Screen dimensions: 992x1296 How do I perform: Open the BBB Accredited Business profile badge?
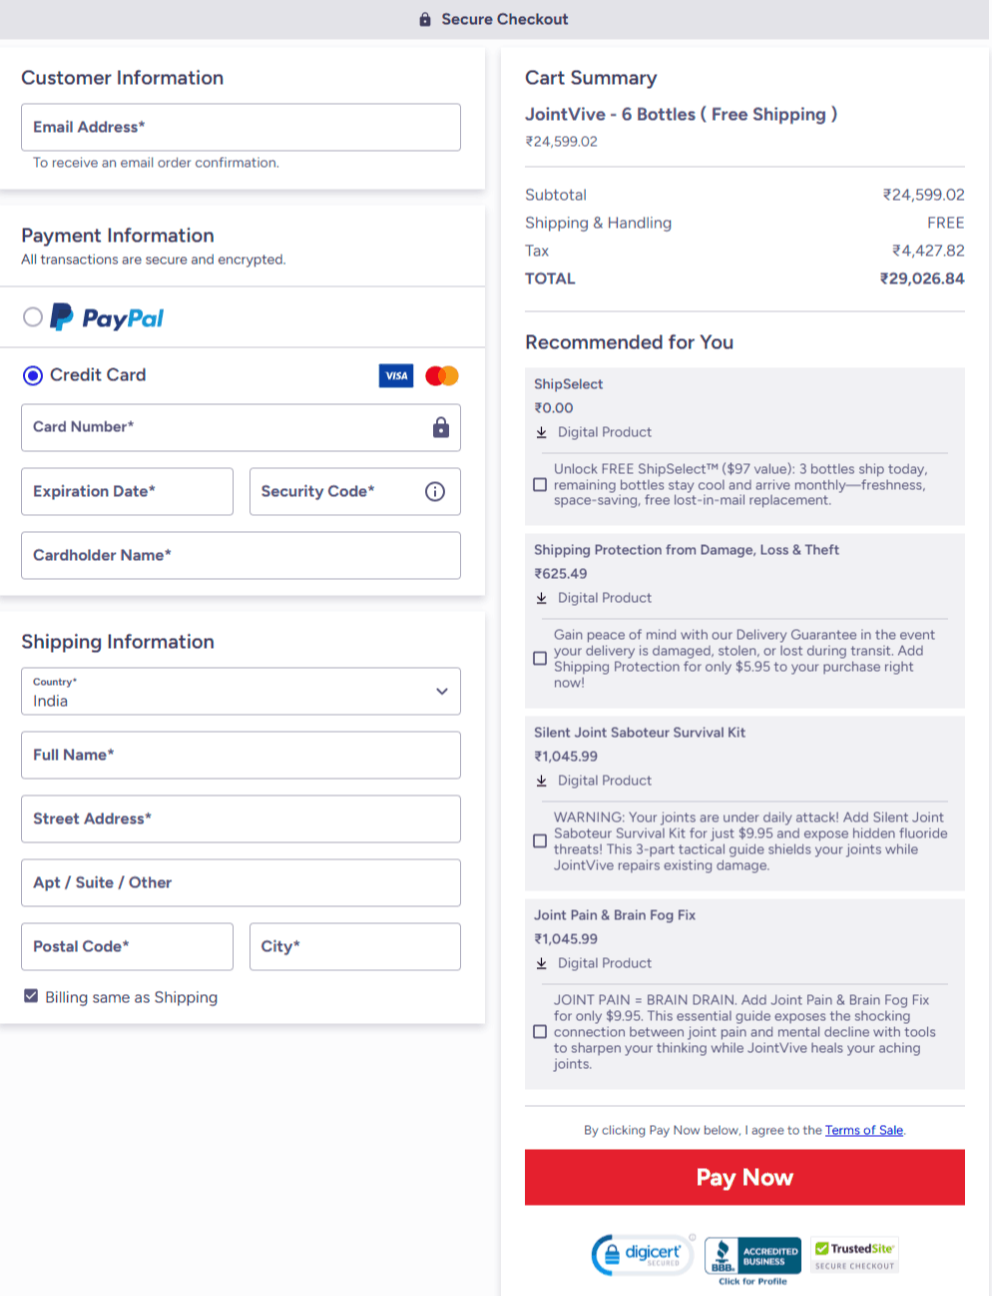(752, 1252)
